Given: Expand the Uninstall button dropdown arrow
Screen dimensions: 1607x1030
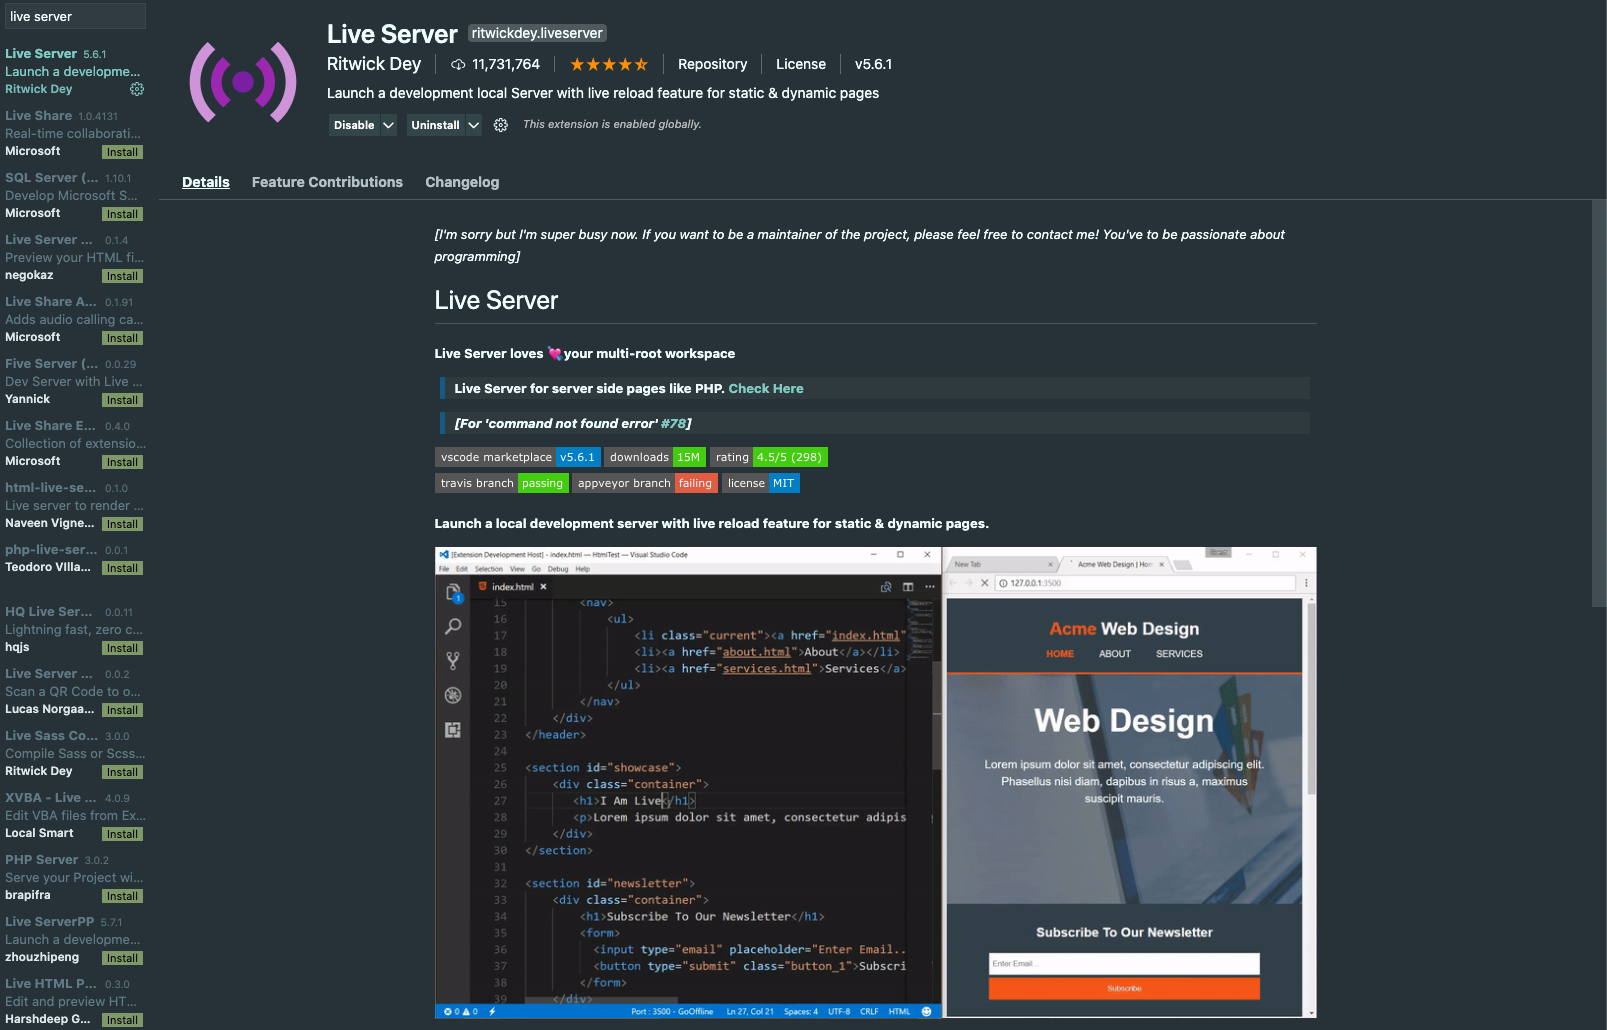Looking at the screenshot, I should [x=474, y=125].
